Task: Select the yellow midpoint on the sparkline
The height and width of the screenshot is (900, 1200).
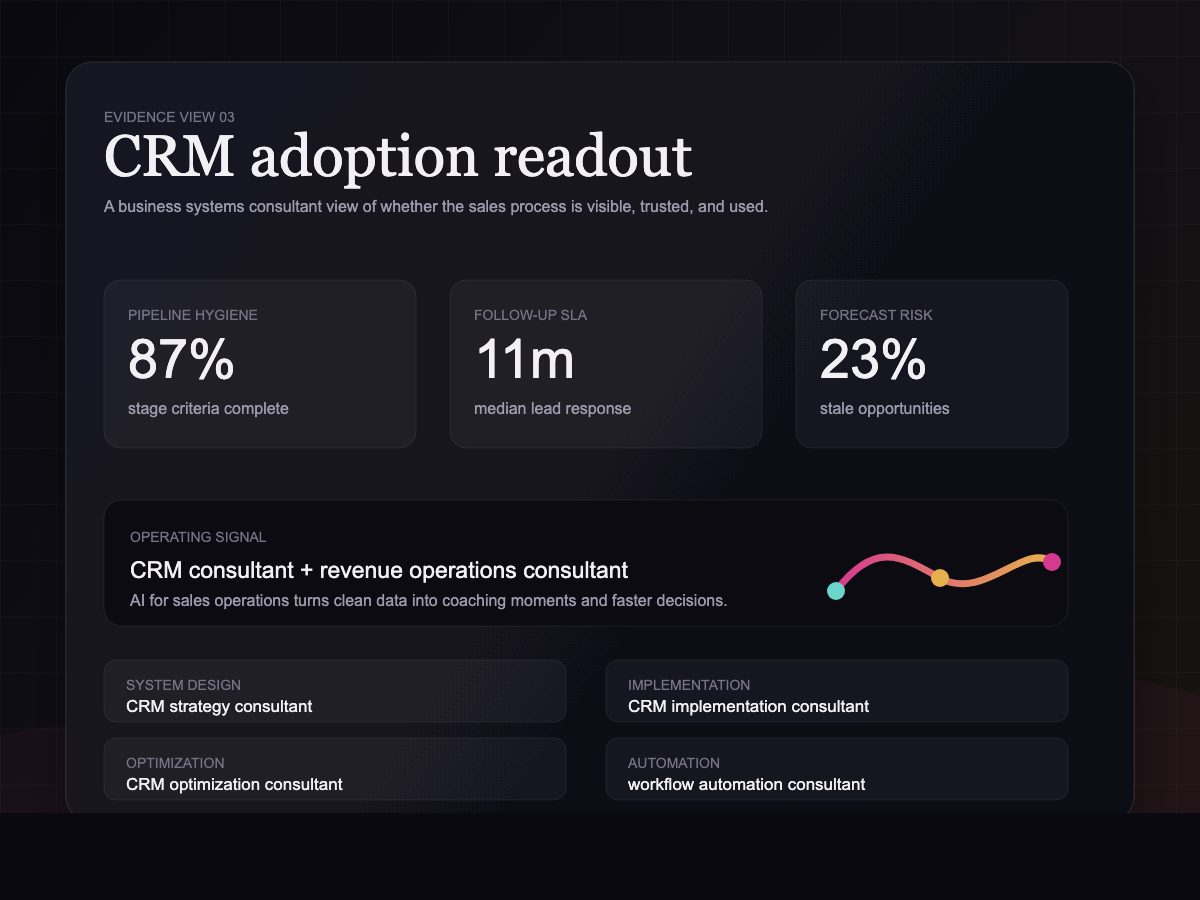Action: point(940,577)
